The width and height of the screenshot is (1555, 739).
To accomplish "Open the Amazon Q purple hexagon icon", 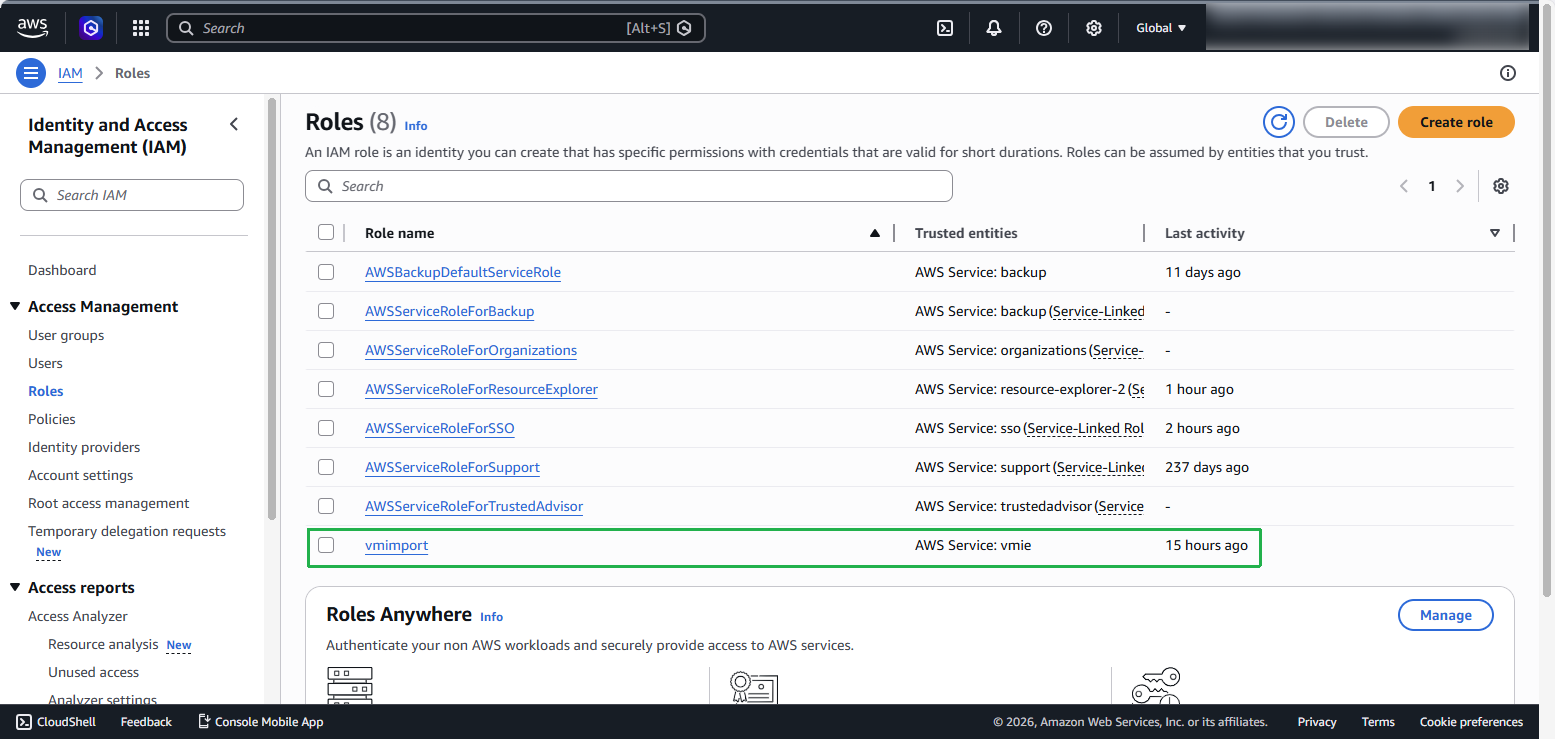I will (92, 28).
